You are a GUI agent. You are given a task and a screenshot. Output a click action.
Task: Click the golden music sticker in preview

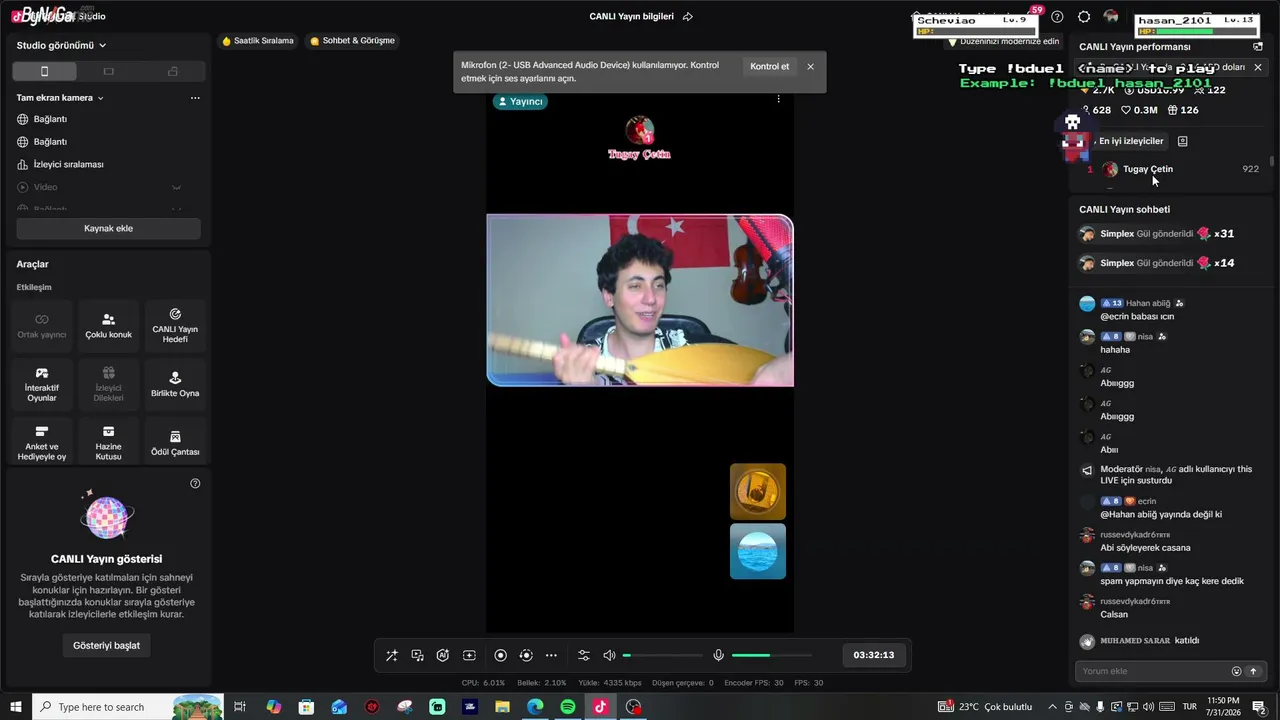(758, 491)
